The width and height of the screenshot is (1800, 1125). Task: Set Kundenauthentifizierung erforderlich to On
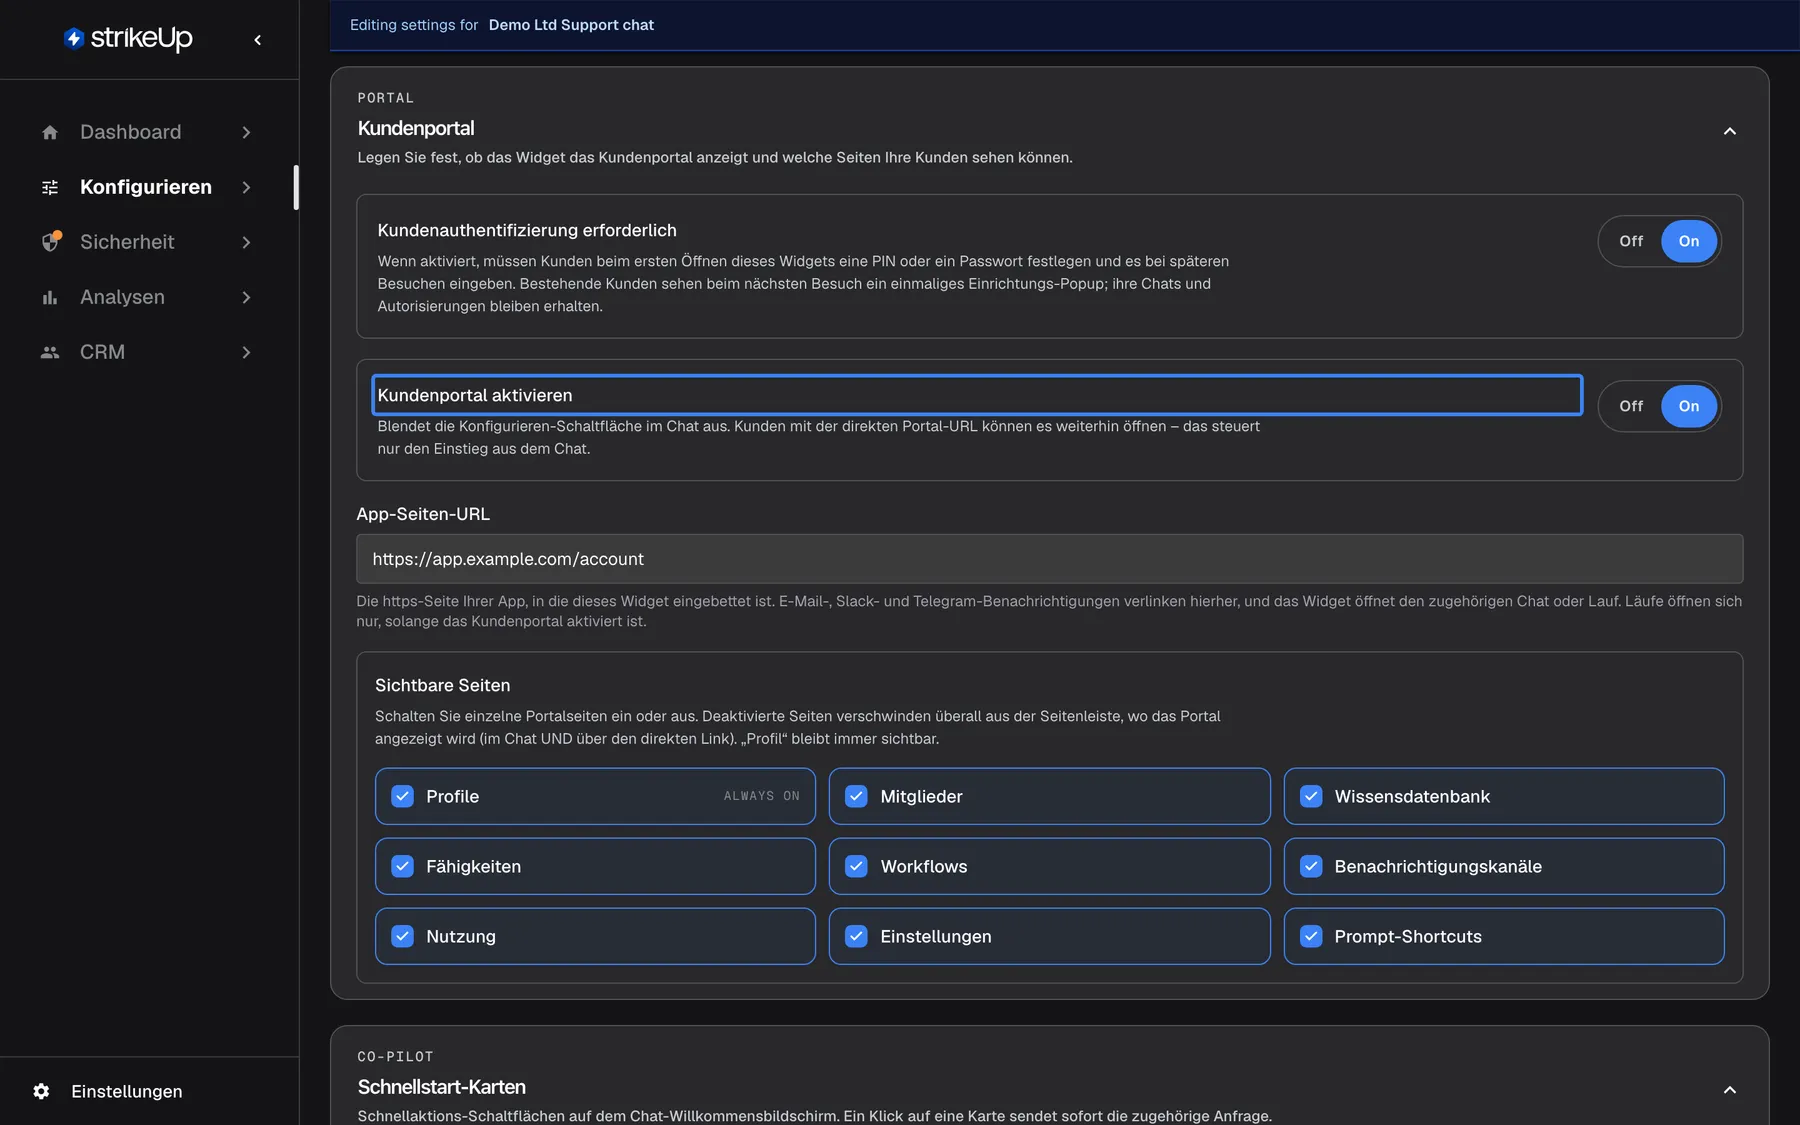[x=1689, y=241]
